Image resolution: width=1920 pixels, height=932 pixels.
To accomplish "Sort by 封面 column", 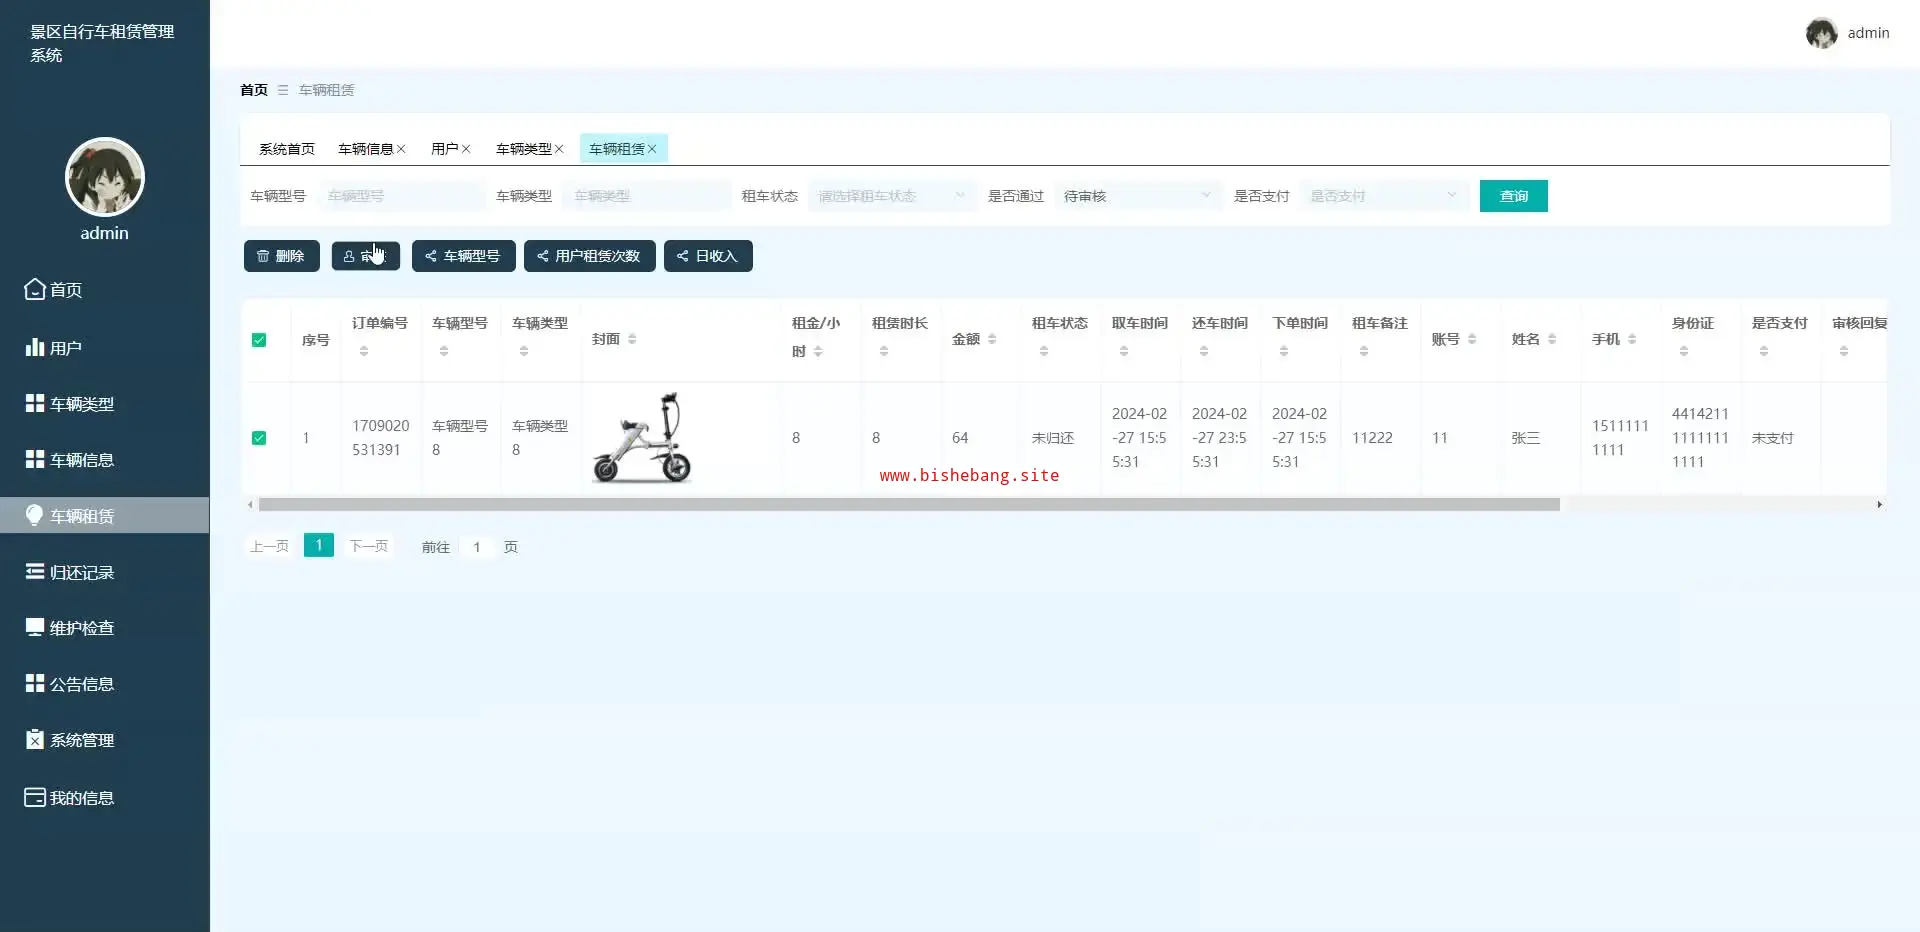I will pyautogui.click(x=632, y=340).
